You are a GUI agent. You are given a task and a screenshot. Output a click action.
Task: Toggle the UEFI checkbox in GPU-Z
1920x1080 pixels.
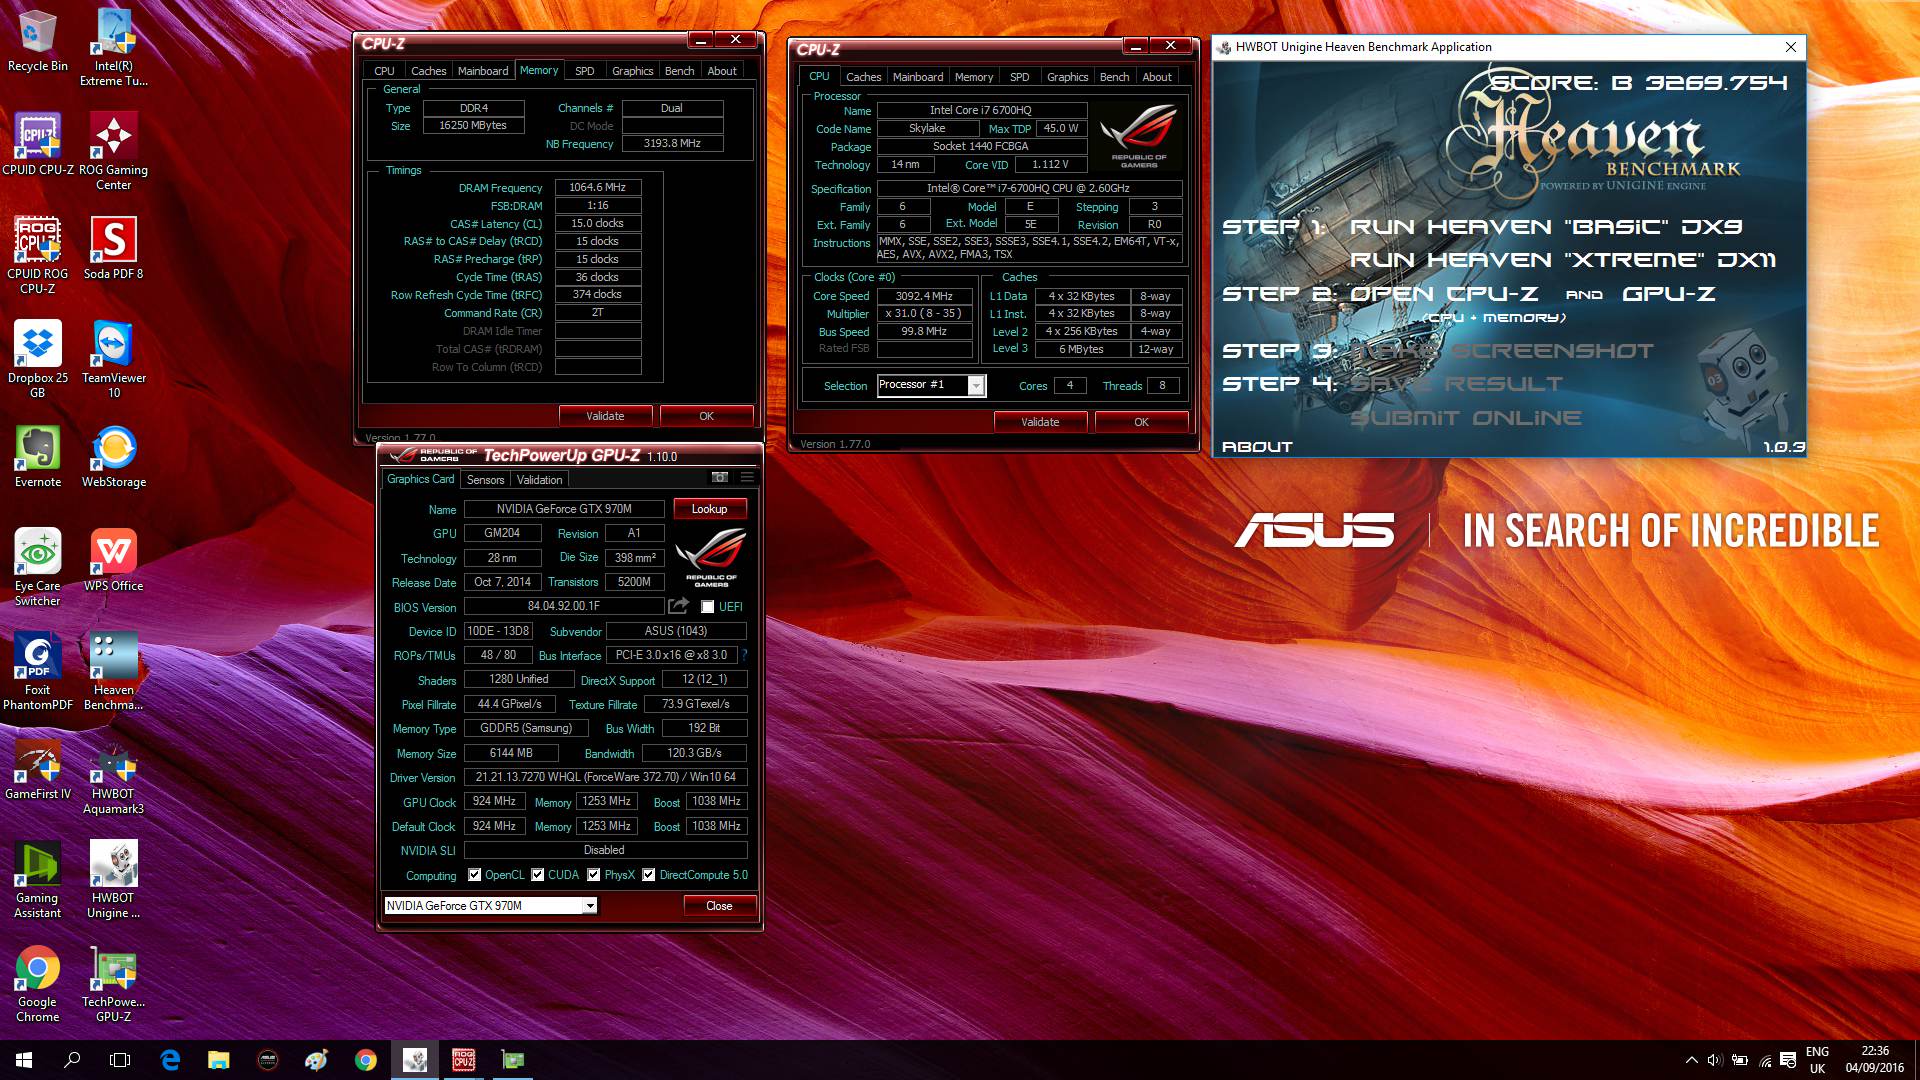click(707, 607)
